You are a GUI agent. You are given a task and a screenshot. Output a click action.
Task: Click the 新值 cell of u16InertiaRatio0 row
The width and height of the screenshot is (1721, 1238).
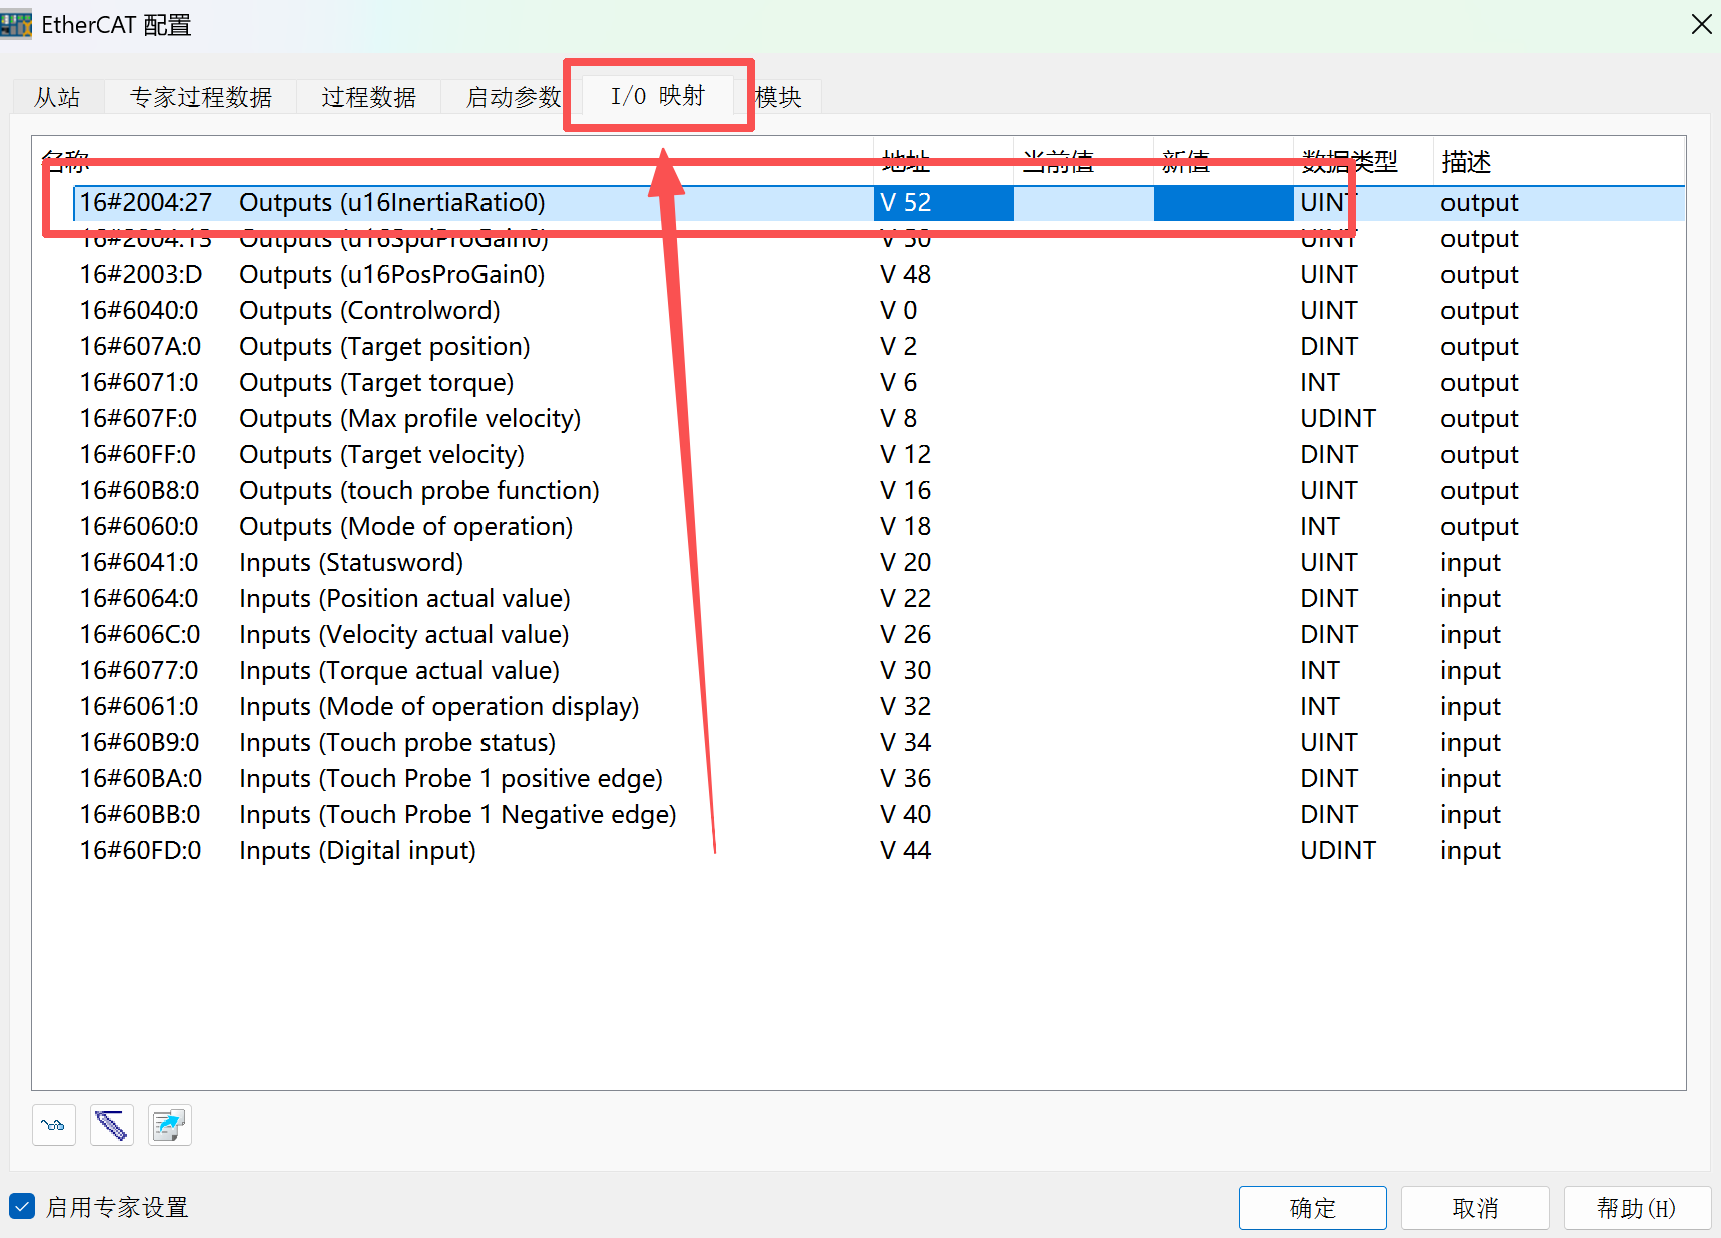coord(1223,203)
